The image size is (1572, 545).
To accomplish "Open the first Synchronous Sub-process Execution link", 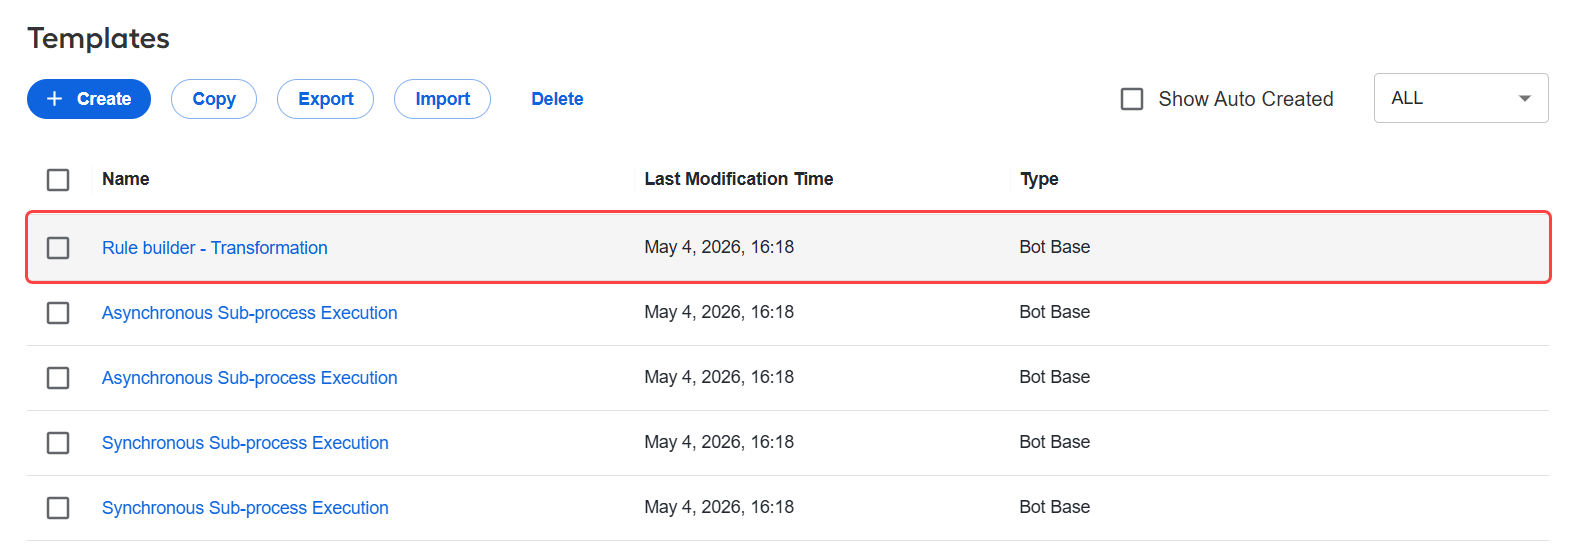I will tap(245, 443).
